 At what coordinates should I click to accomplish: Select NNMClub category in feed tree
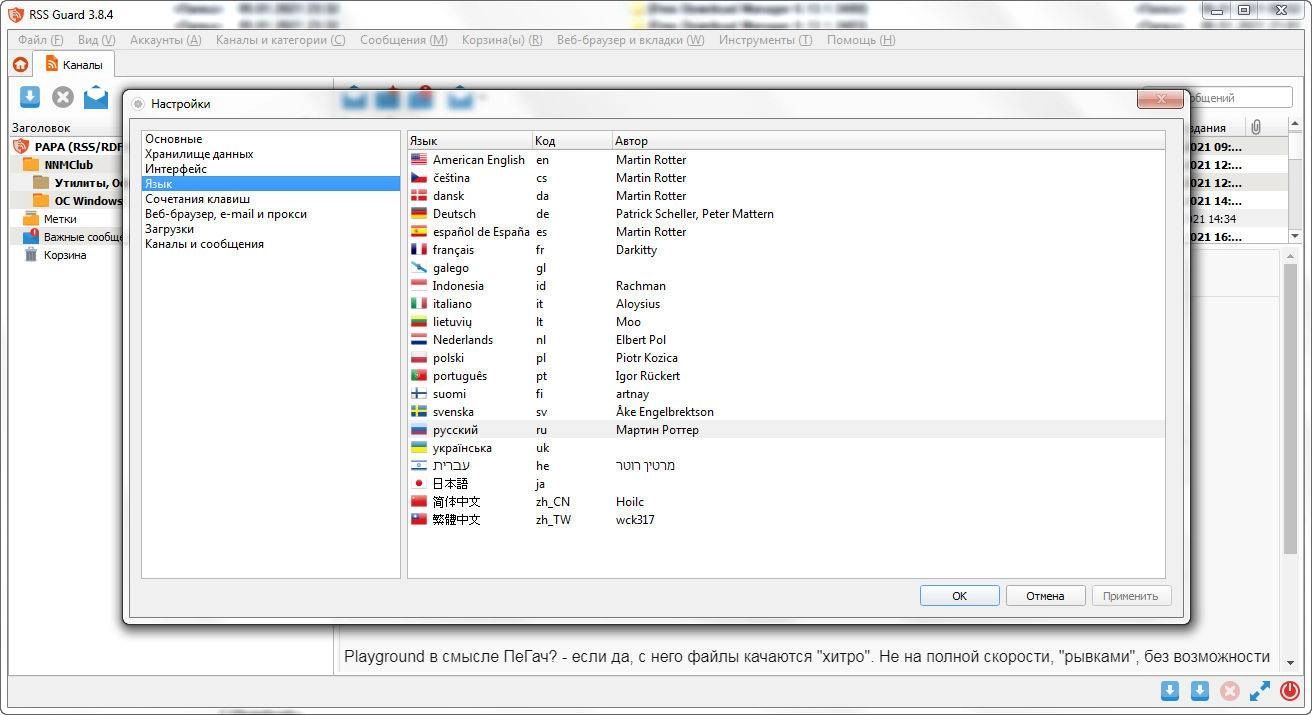(x=68, y=164)
